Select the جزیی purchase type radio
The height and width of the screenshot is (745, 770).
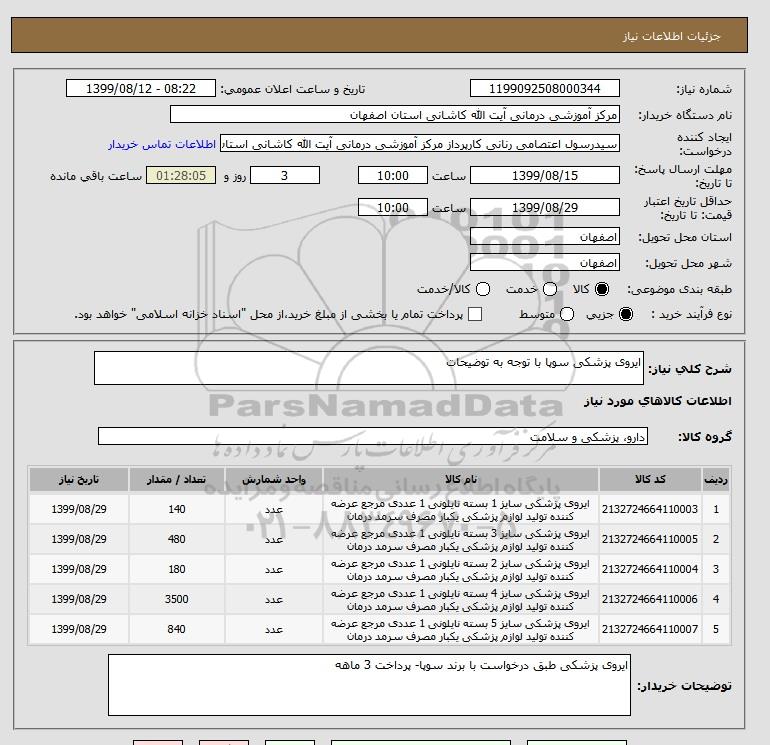(x=626, y=314)
